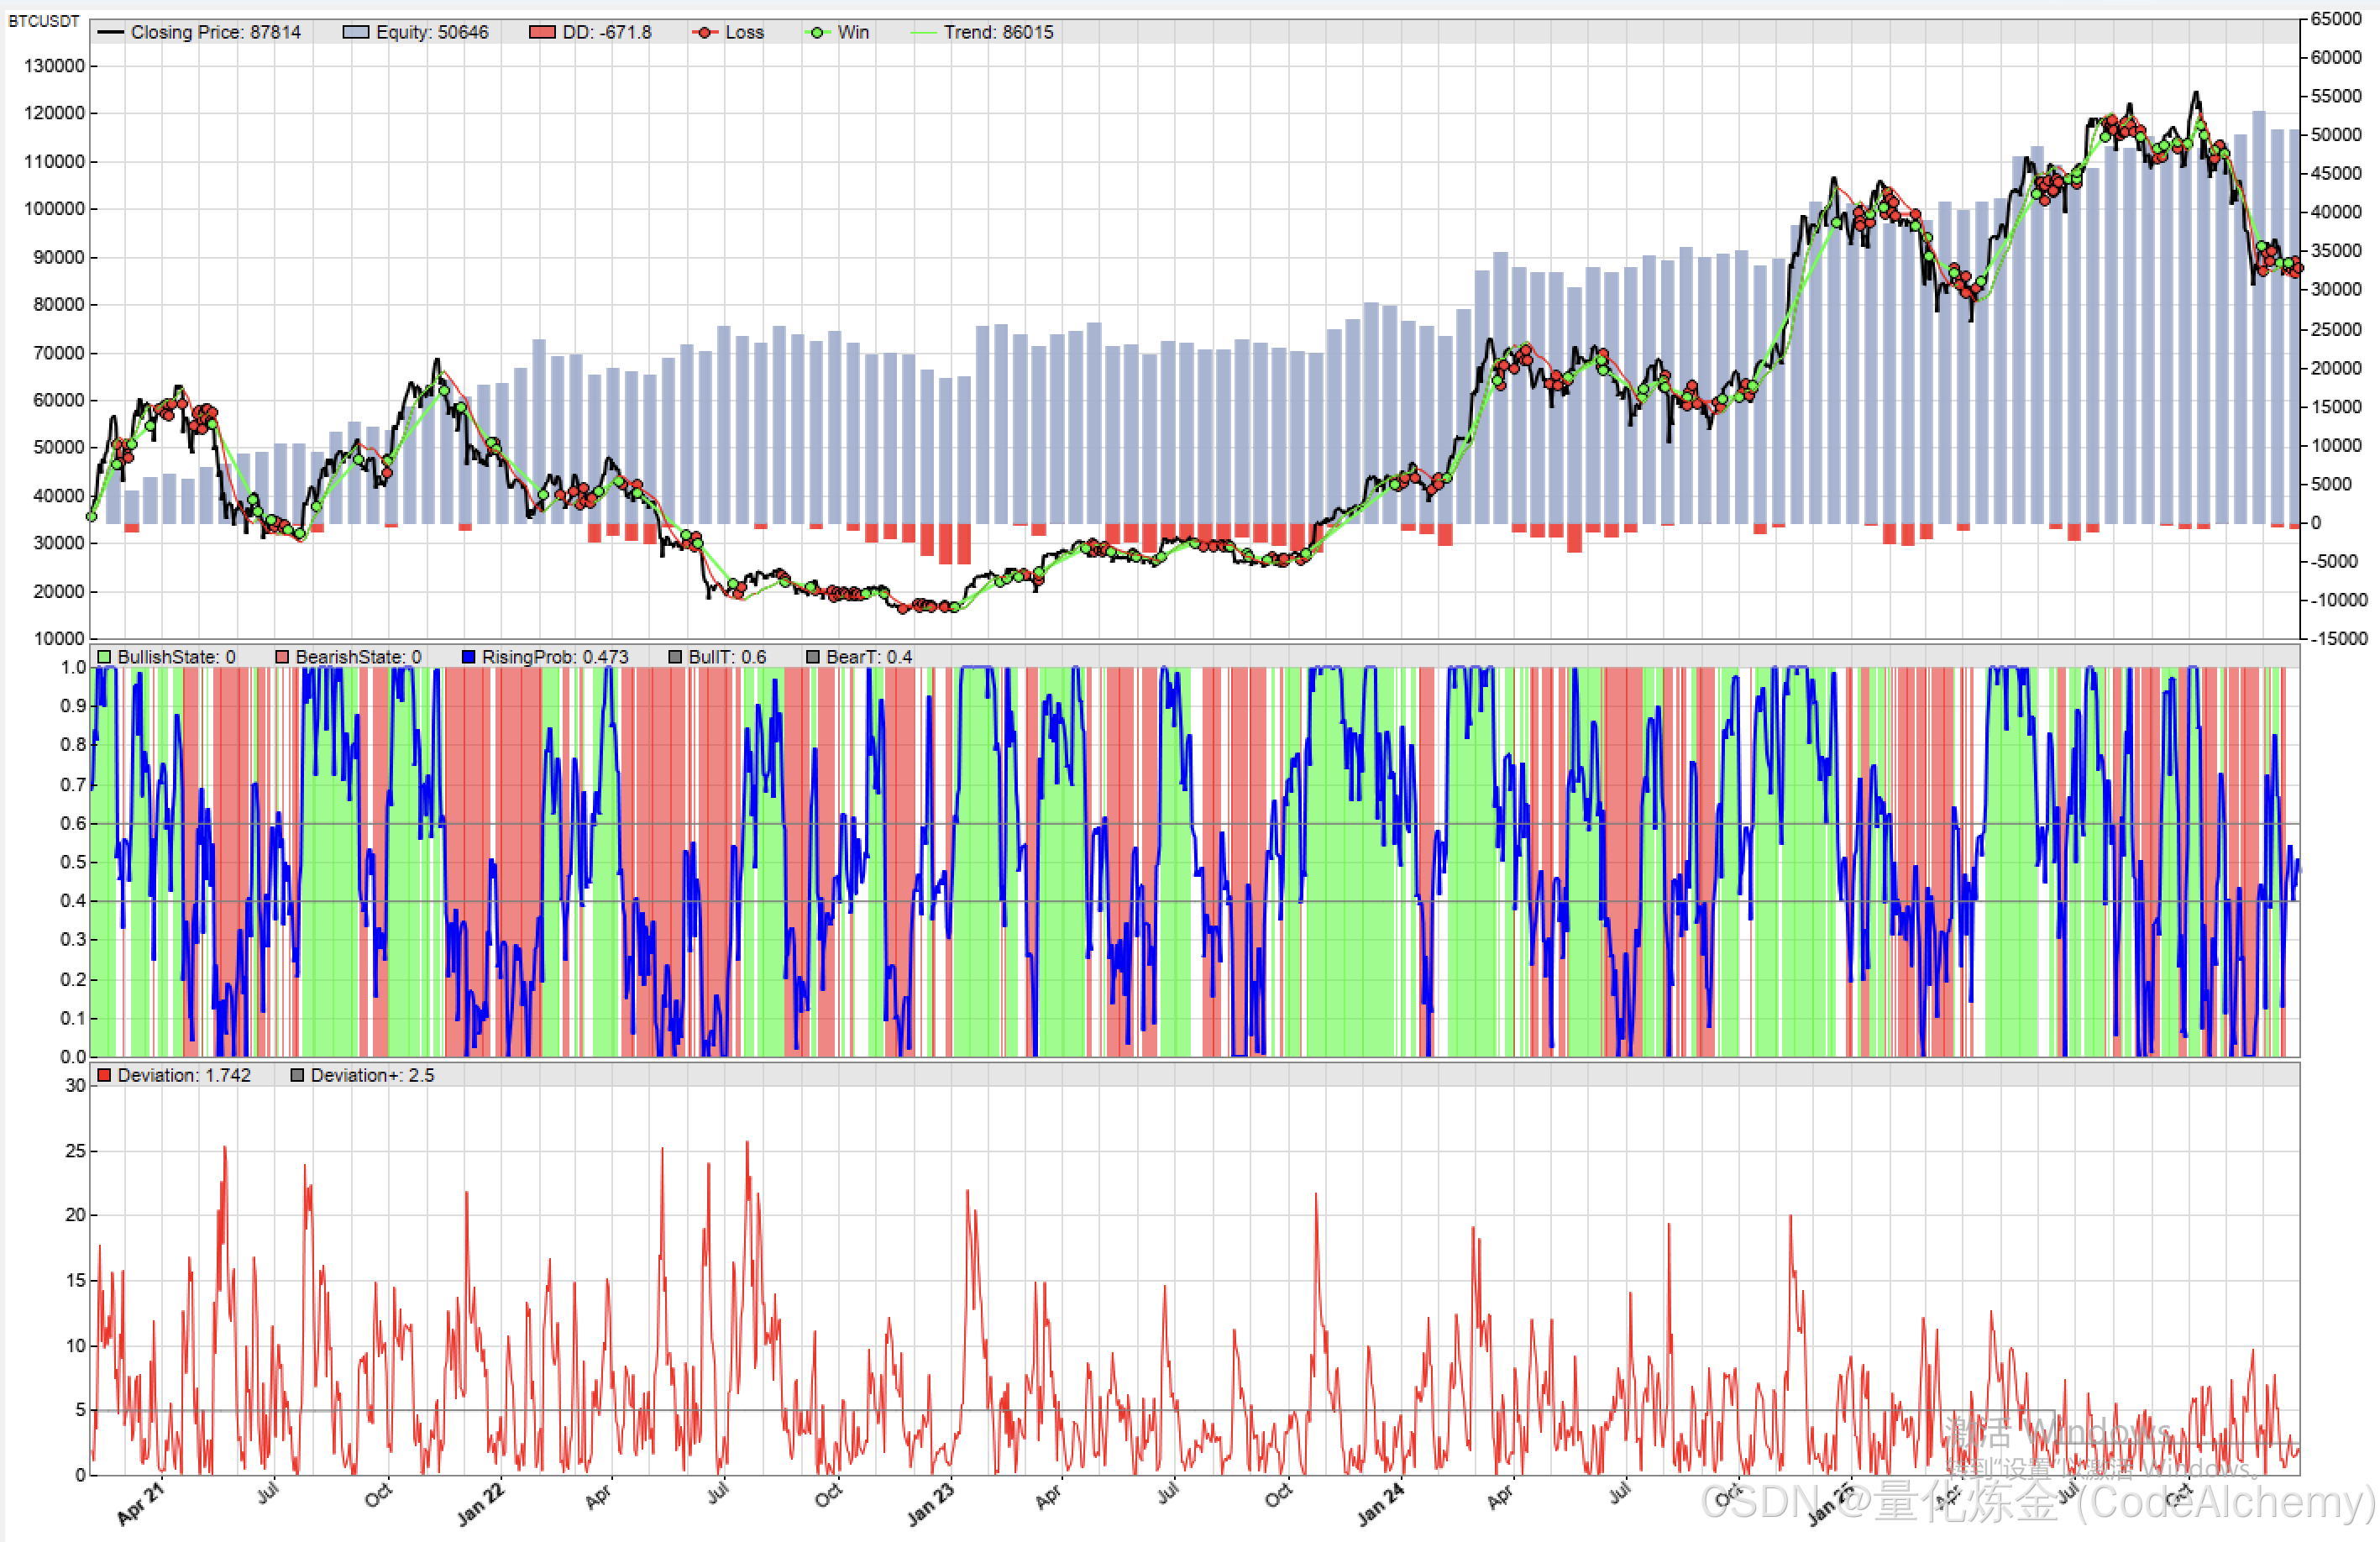Screen dimensions: 2380x1542
Task: Click the gray Deviation+ legend square
Action: [297, 1075]
